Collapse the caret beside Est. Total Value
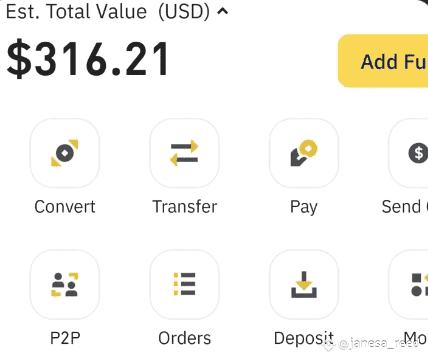 click(x=223, y=12)
